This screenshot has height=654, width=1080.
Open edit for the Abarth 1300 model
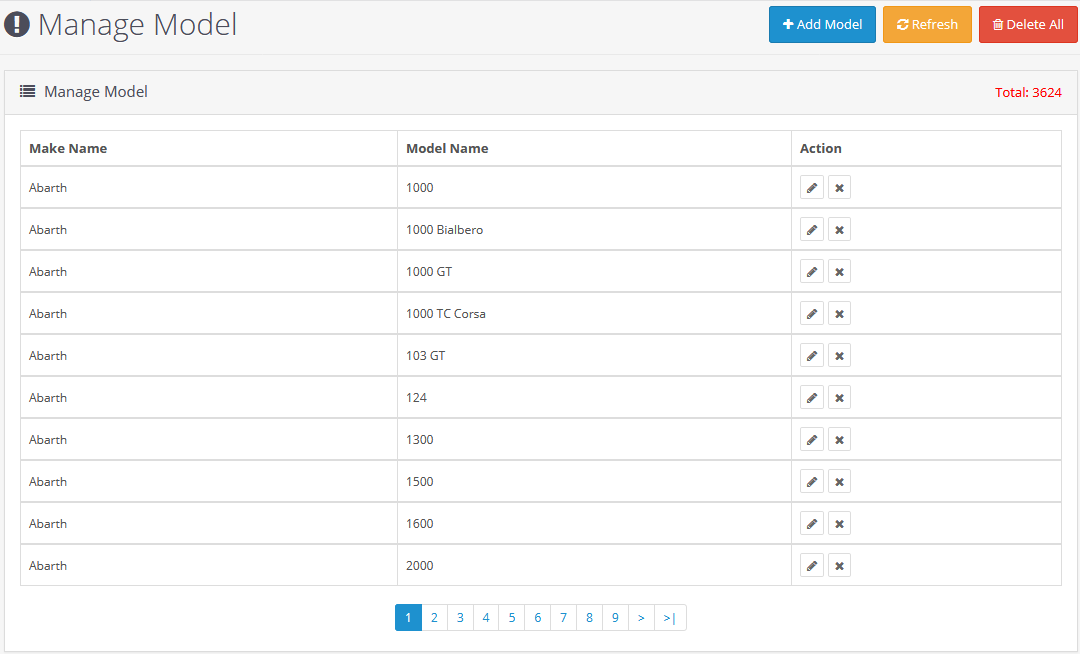[x=811, y=440]
